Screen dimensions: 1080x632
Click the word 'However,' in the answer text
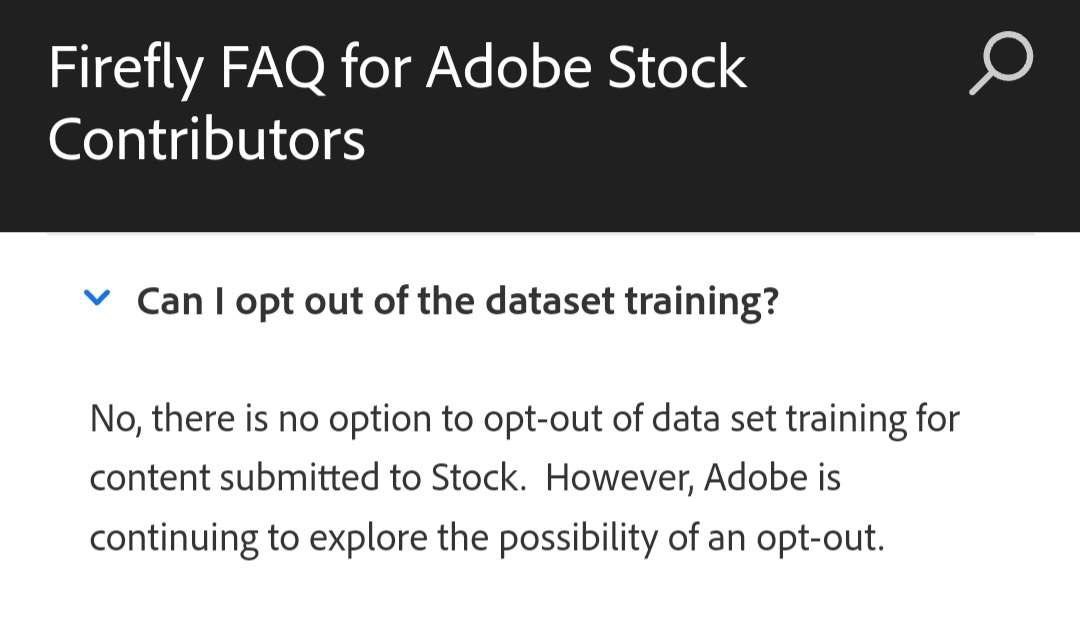pyautogui.click(x=619, y=478)
